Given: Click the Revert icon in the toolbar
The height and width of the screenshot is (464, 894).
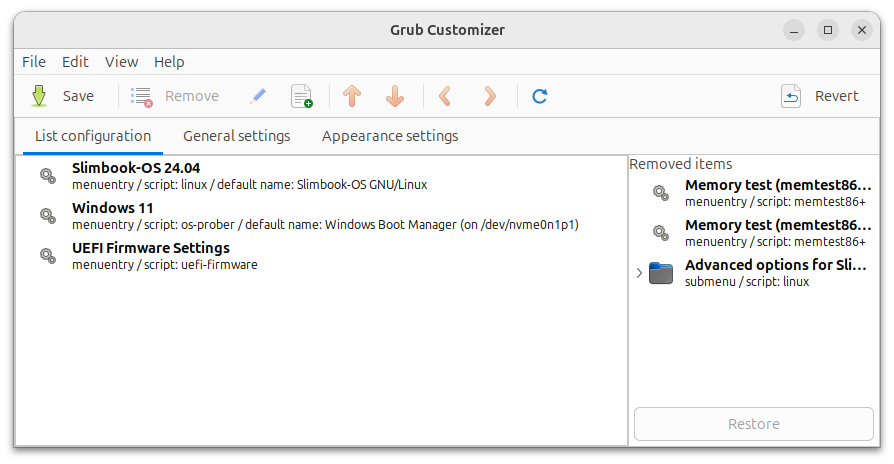Looking at the screenshot, I should point(791,96).
